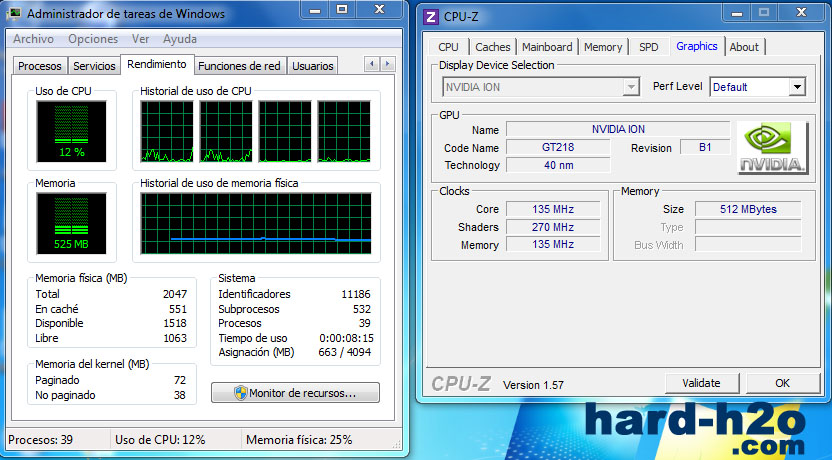The height and width of the screenshot is (460, 832).
Task: Click the Shaders clock value 270 MHz
Action: (x=553, y=227)
